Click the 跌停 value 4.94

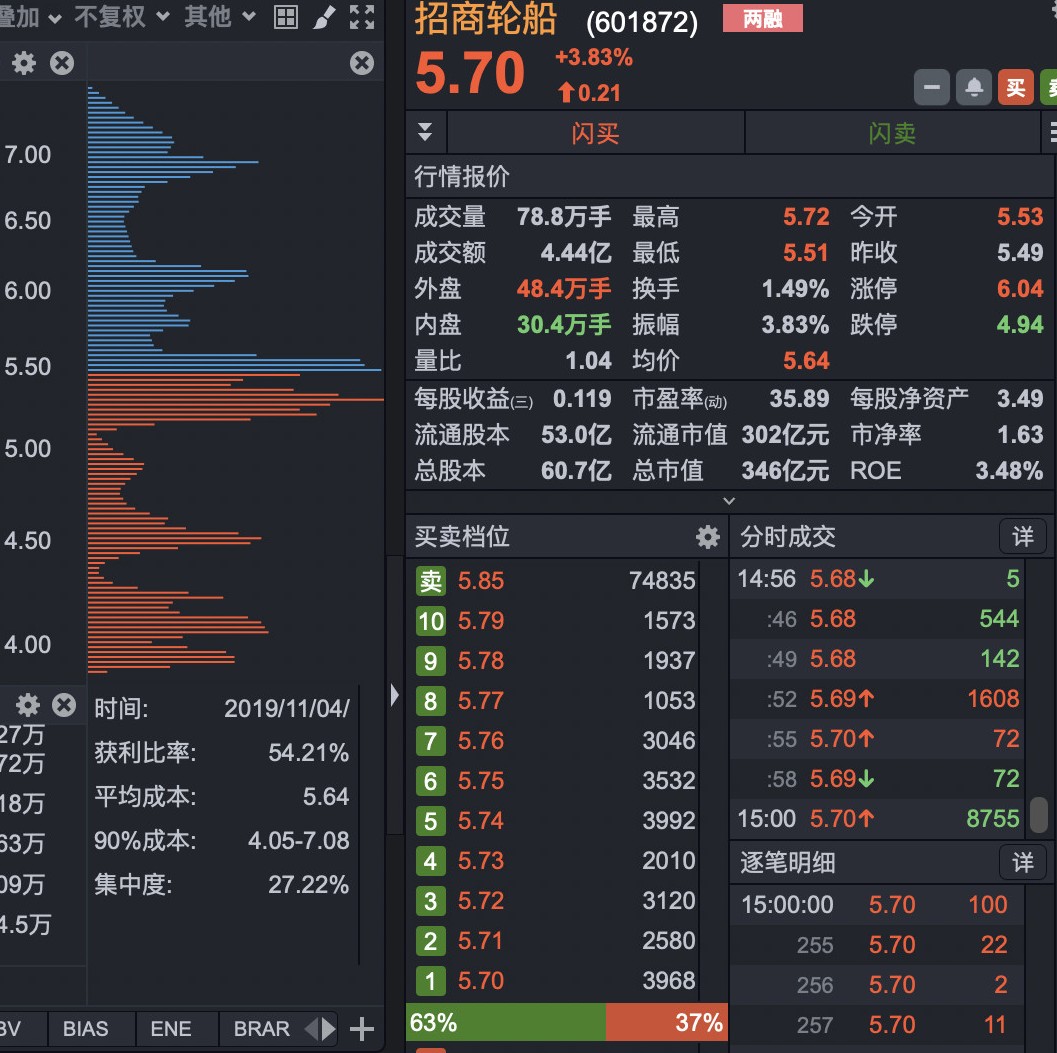coord(1020,324)
